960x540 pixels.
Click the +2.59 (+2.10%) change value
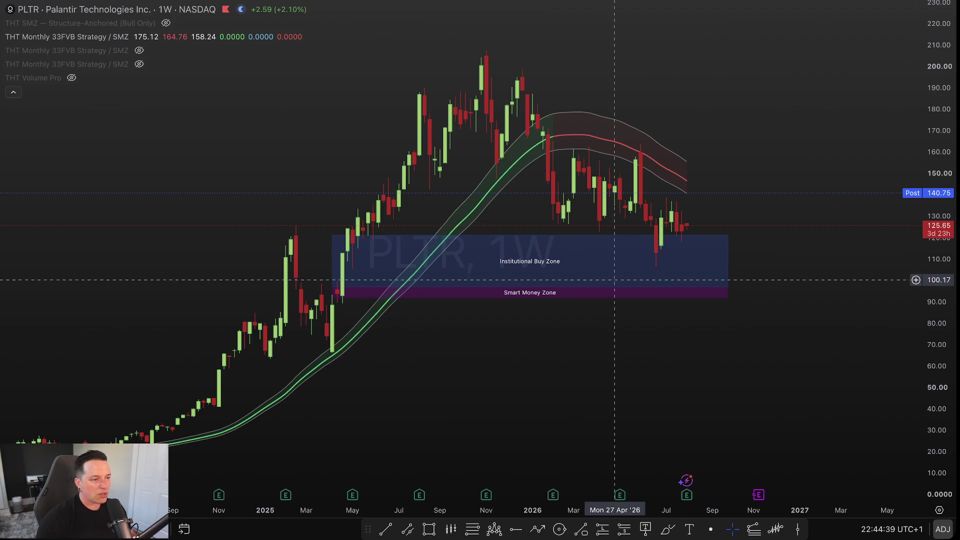279,9
